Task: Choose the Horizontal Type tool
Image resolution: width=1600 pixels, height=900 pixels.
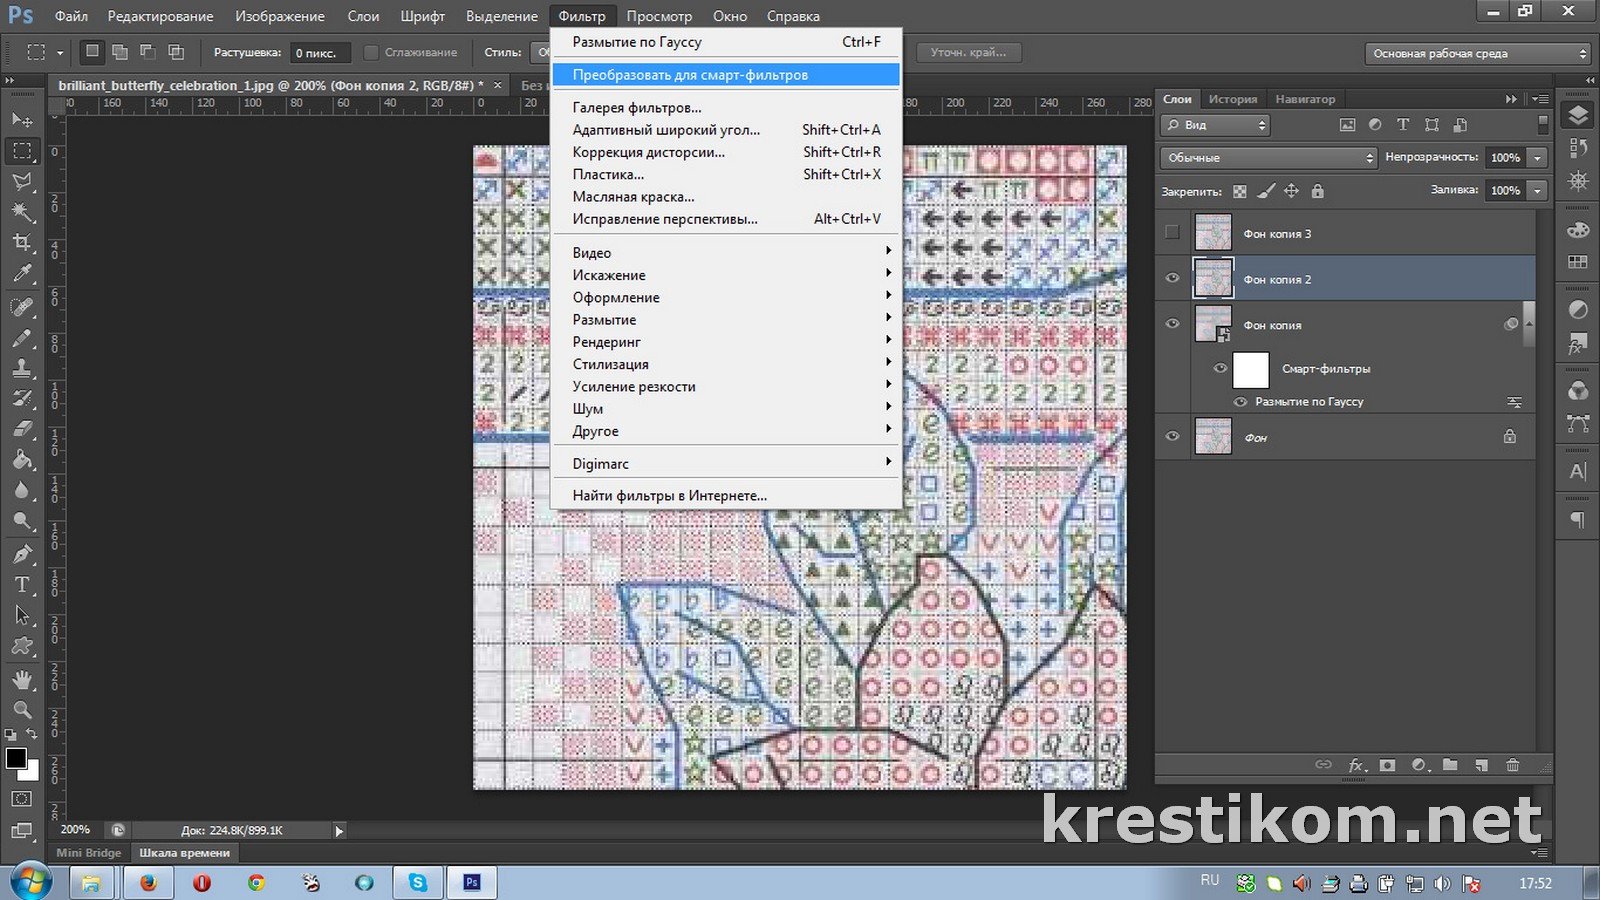Action: (22, 585)
